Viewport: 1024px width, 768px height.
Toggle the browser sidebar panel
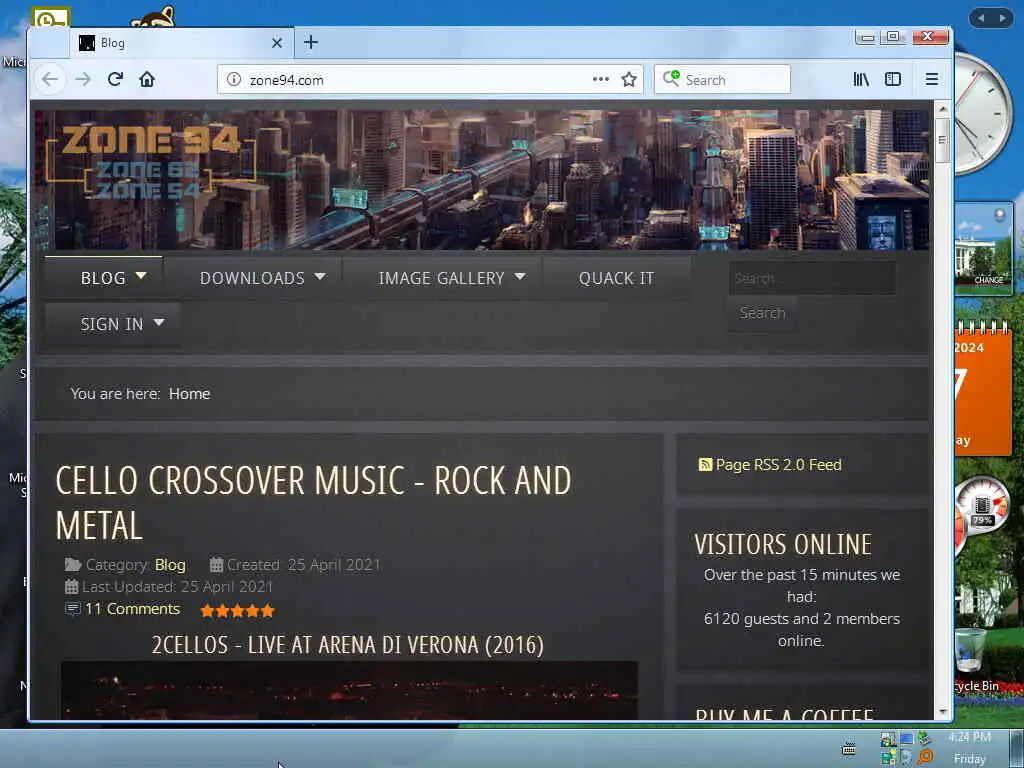coord(893,80)
